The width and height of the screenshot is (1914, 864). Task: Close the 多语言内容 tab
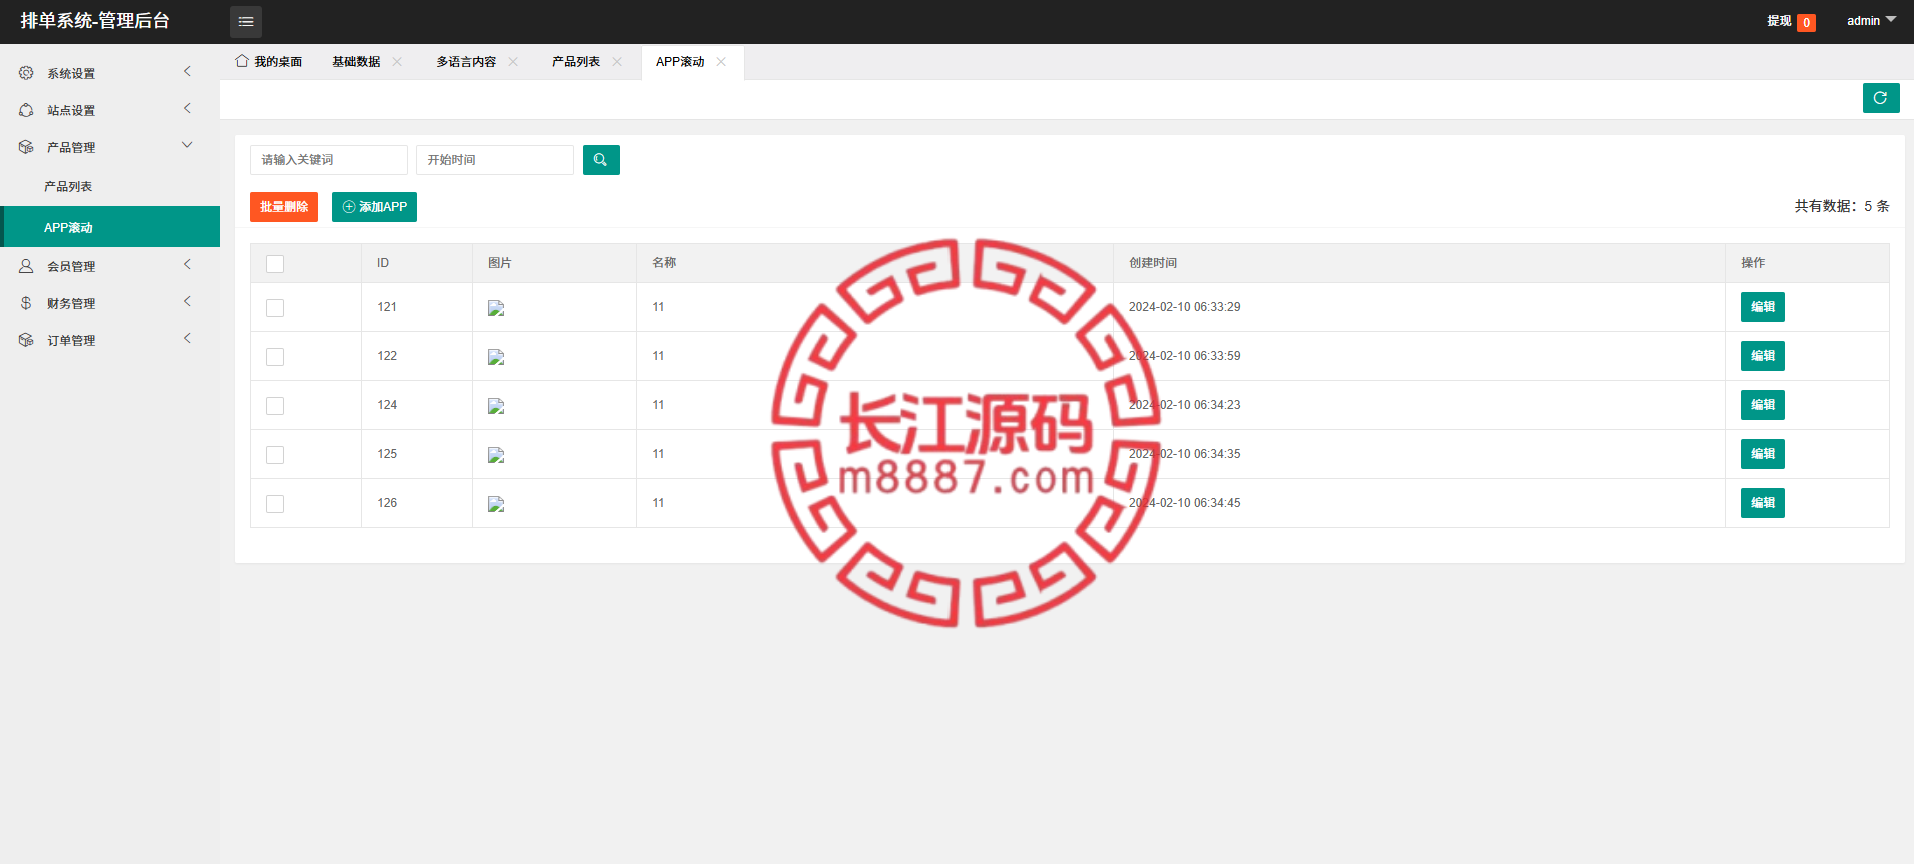pyautogui.click(x=513, y=62)
